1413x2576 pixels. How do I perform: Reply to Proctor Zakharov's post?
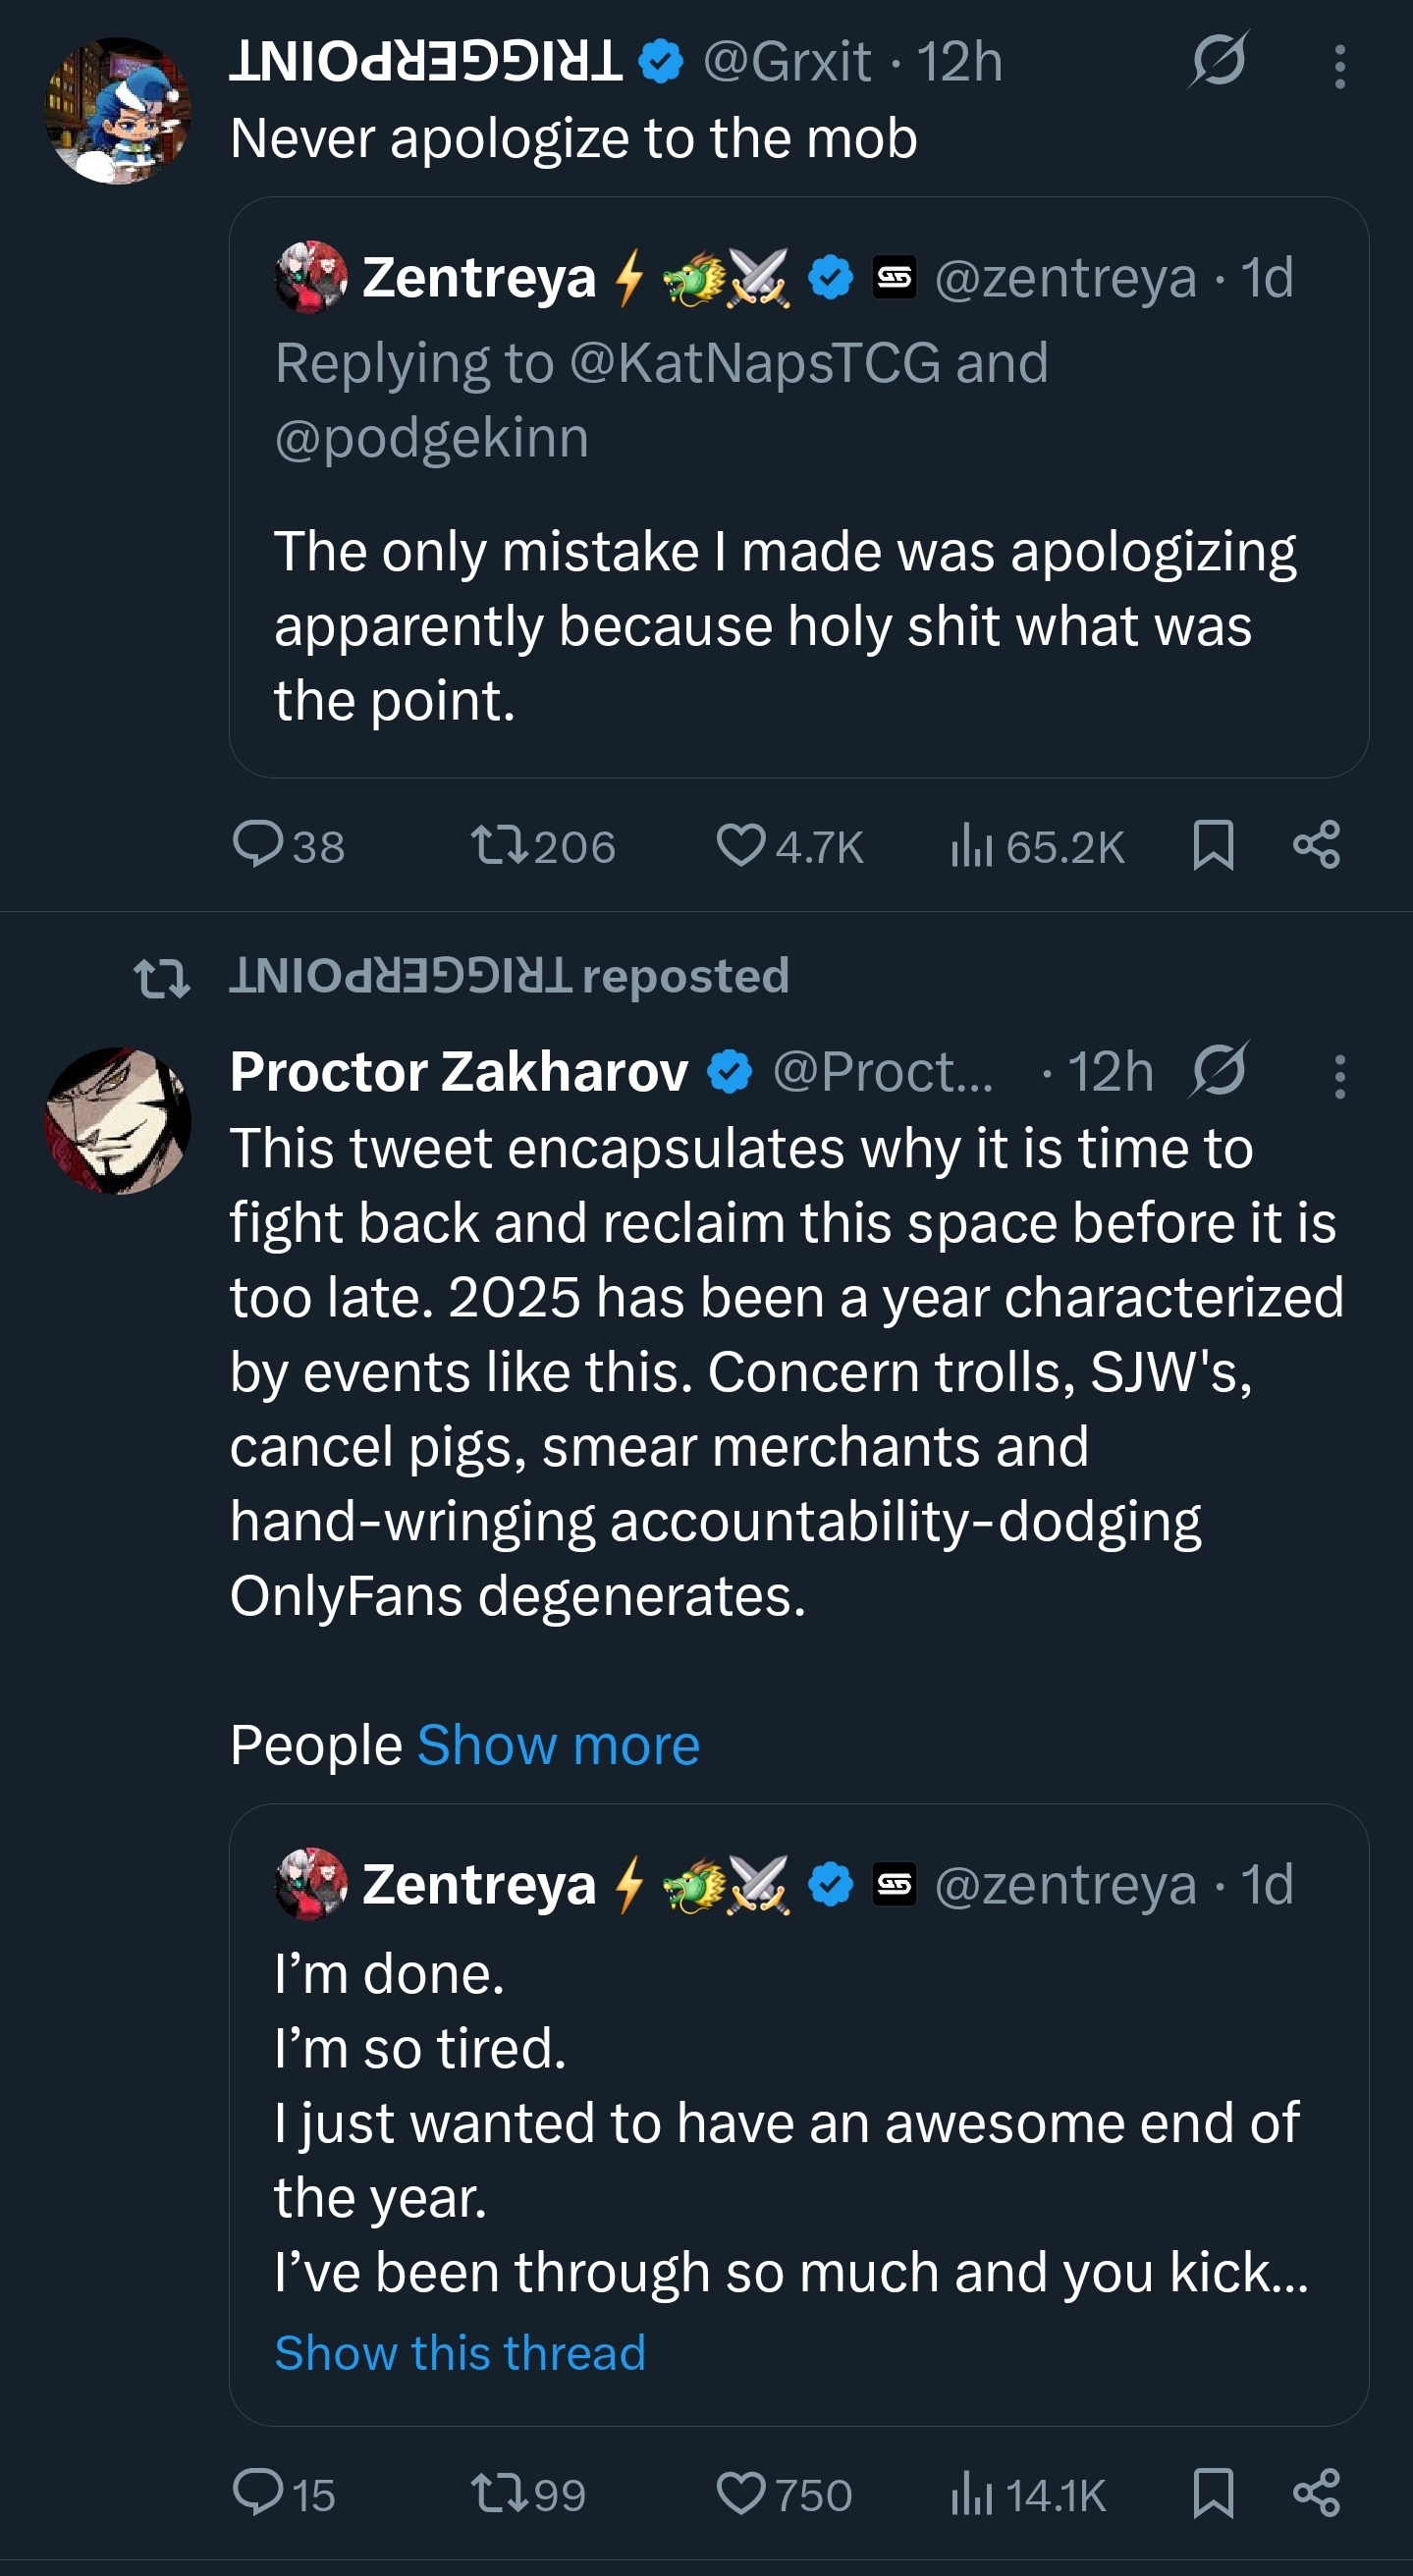[258, 2492]
